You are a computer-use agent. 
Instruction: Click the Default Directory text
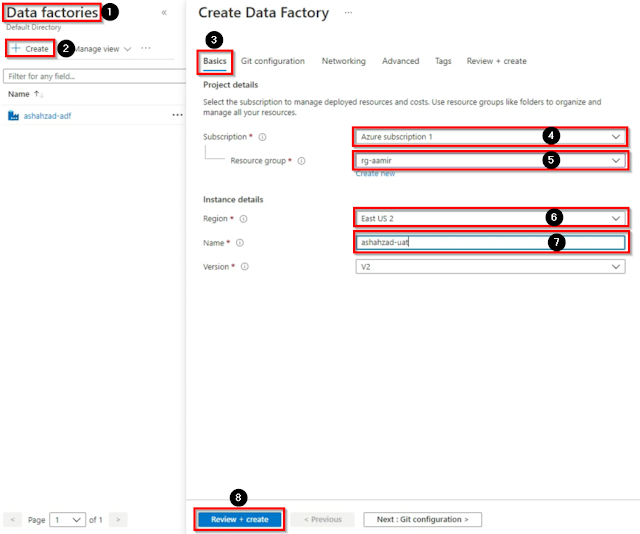click(33, 27)
